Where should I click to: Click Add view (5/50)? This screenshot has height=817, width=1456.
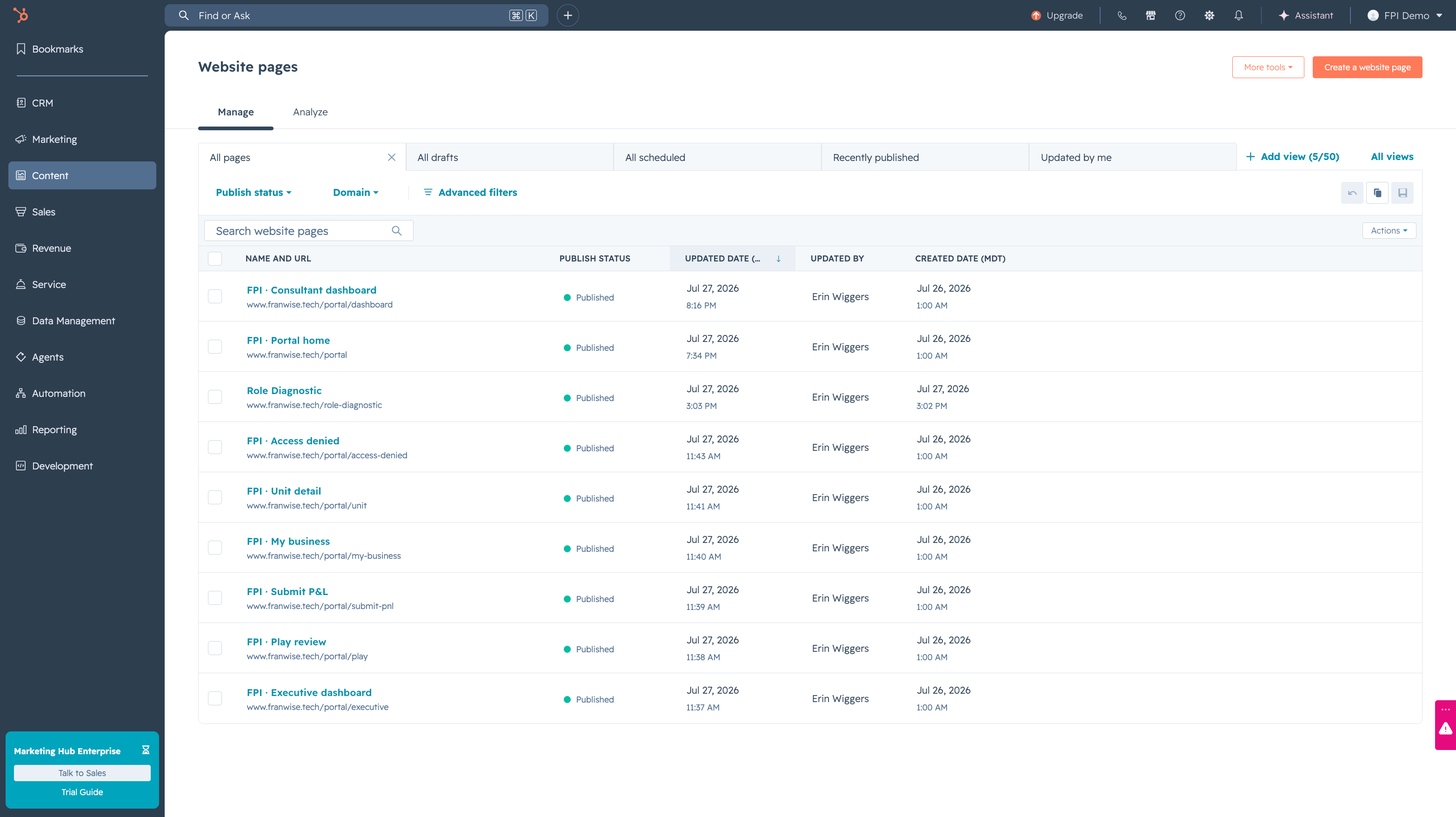point(1292,157)
